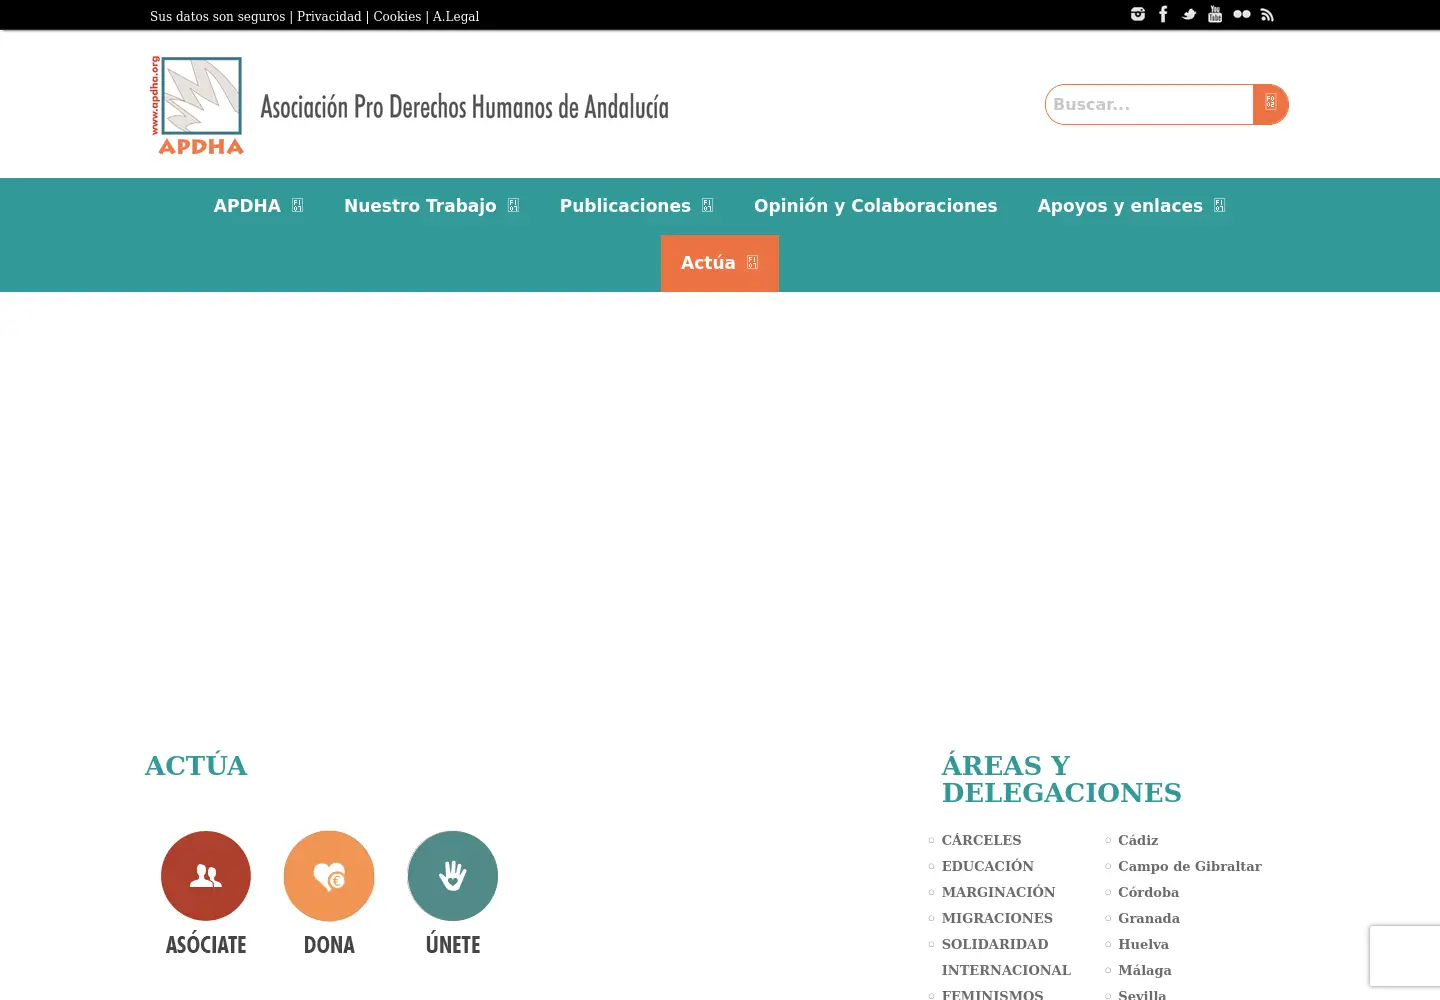1440x1000 pixels.
Task: Open Opinión y Colaboraciones menu item
Action: [875, 205]
